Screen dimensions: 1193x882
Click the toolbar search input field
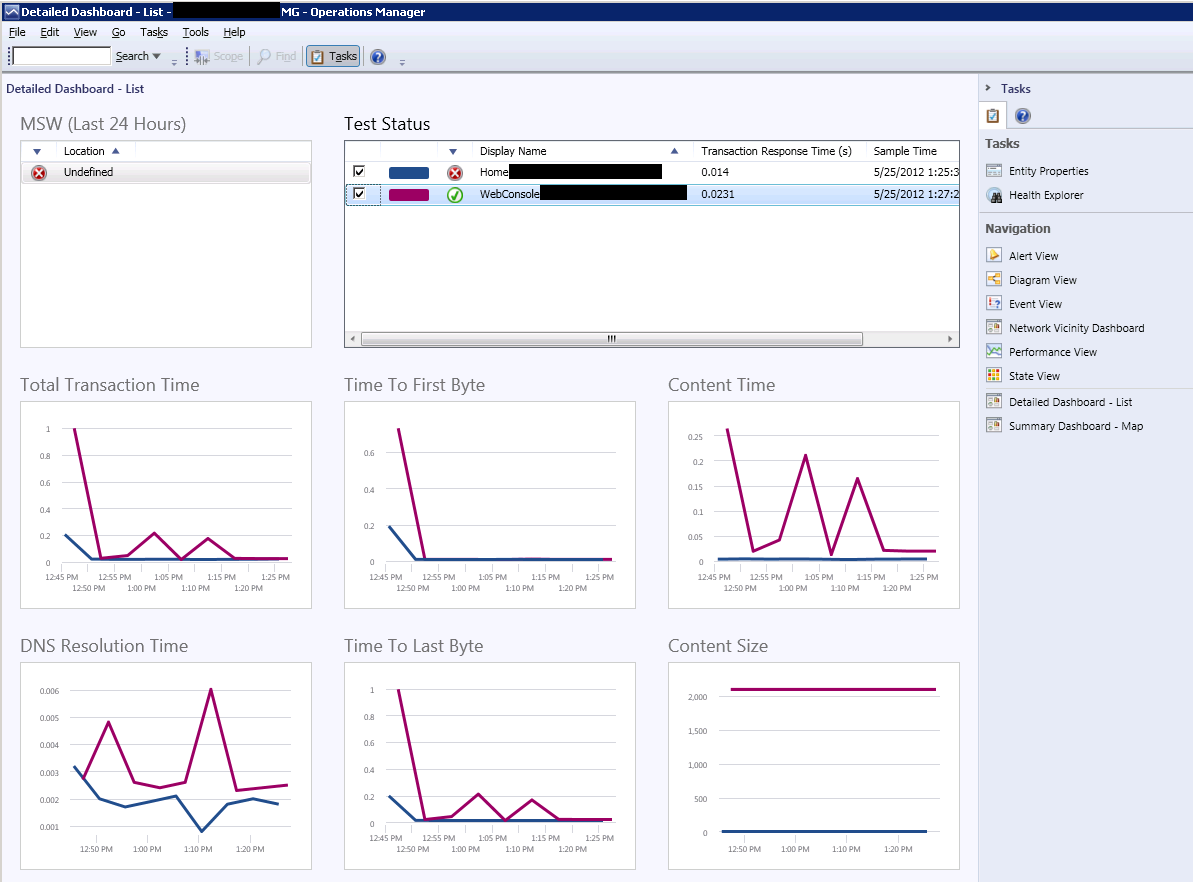click(62, 56)
